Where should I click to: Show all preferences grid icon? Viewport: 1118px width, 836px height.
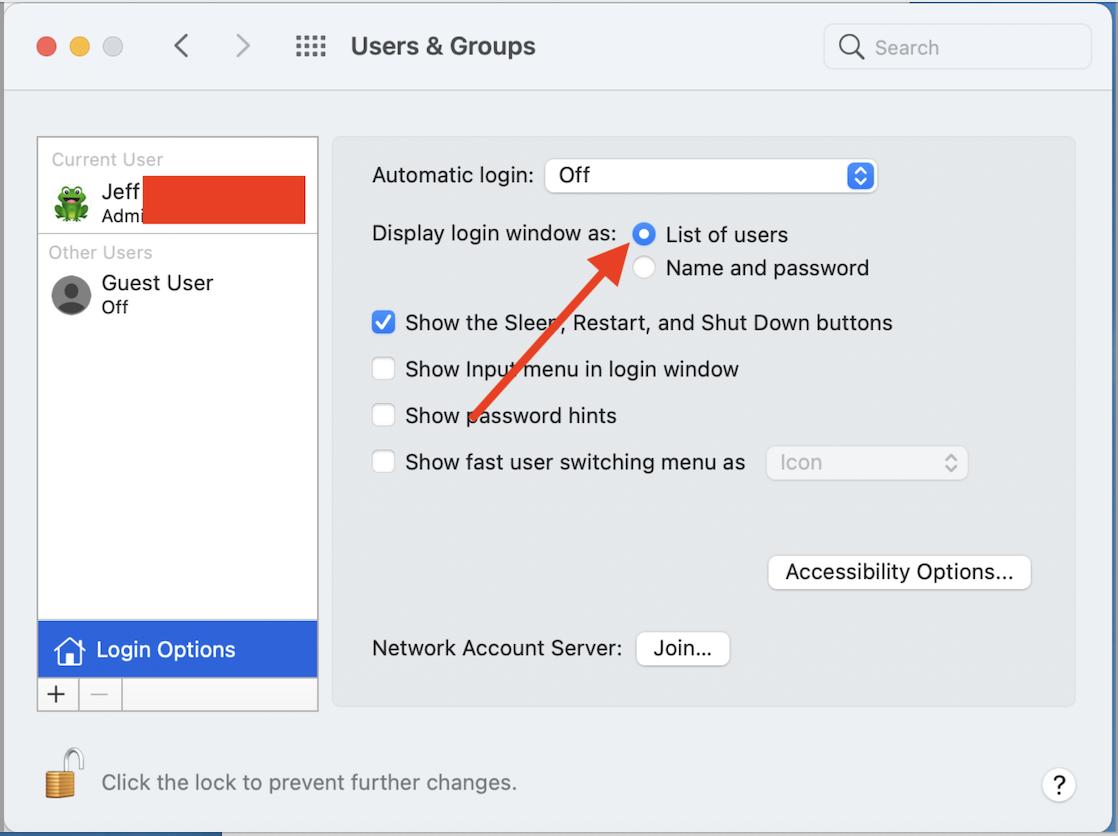tap(311, 46)
